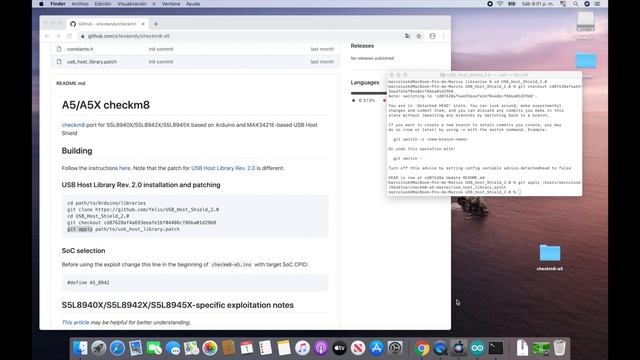Open App Store in dock
The width and height of the screenshot is (640, 360).
[376, 348]
